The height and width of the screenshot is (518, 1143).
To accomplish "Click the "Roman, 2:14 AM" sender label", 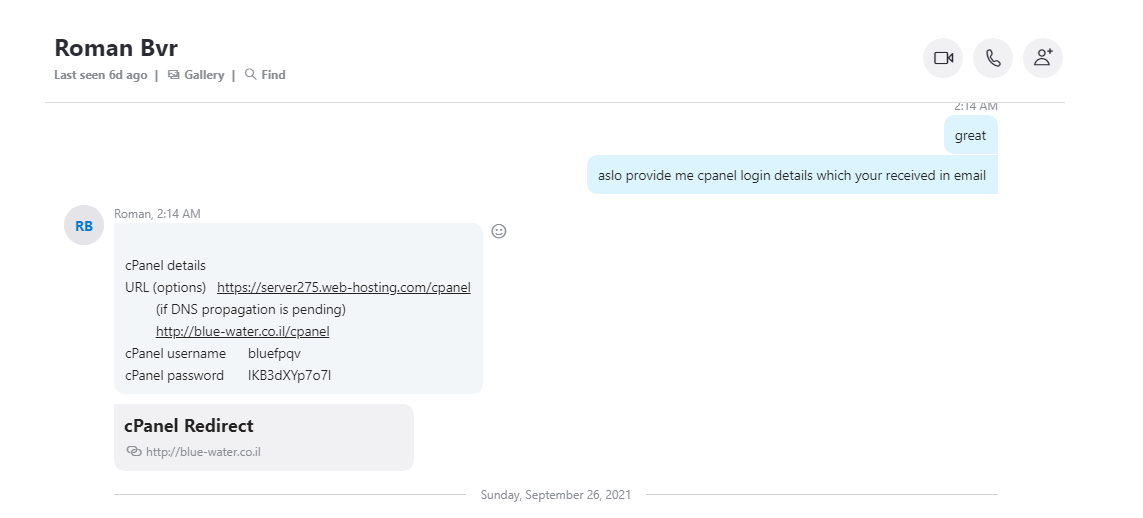I will 157,213.
